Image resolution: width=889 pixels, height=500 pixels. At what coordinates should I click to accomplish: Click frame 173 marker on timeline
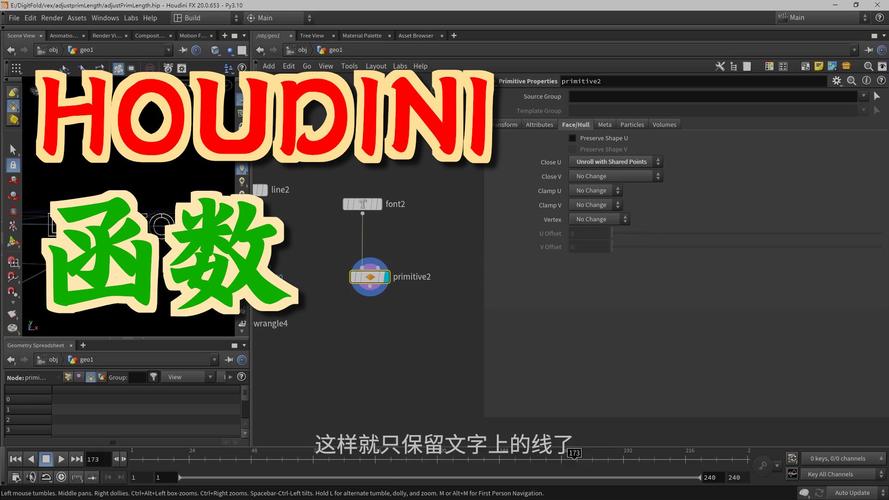(x=574, y=454)
